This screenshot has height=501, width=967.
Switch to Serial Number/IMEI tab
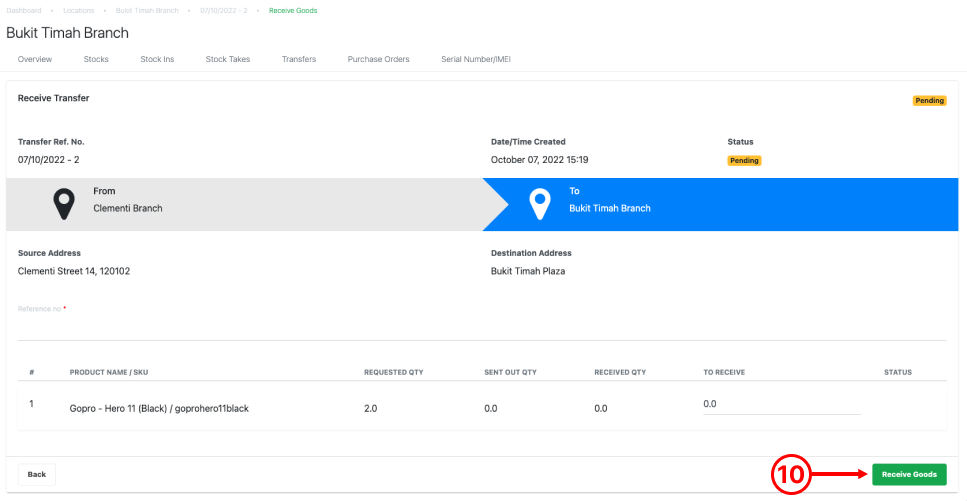(x=476, y=59)
